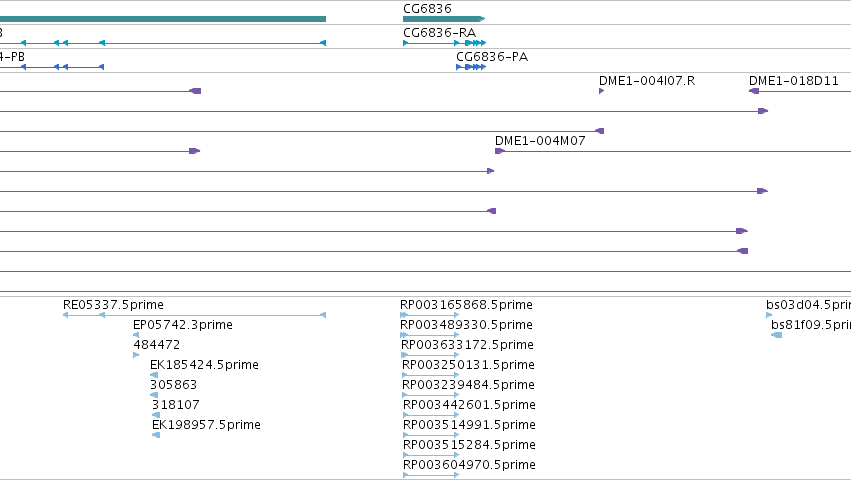Select the bs03d04.5prime arrow glyph

[769, 315]
